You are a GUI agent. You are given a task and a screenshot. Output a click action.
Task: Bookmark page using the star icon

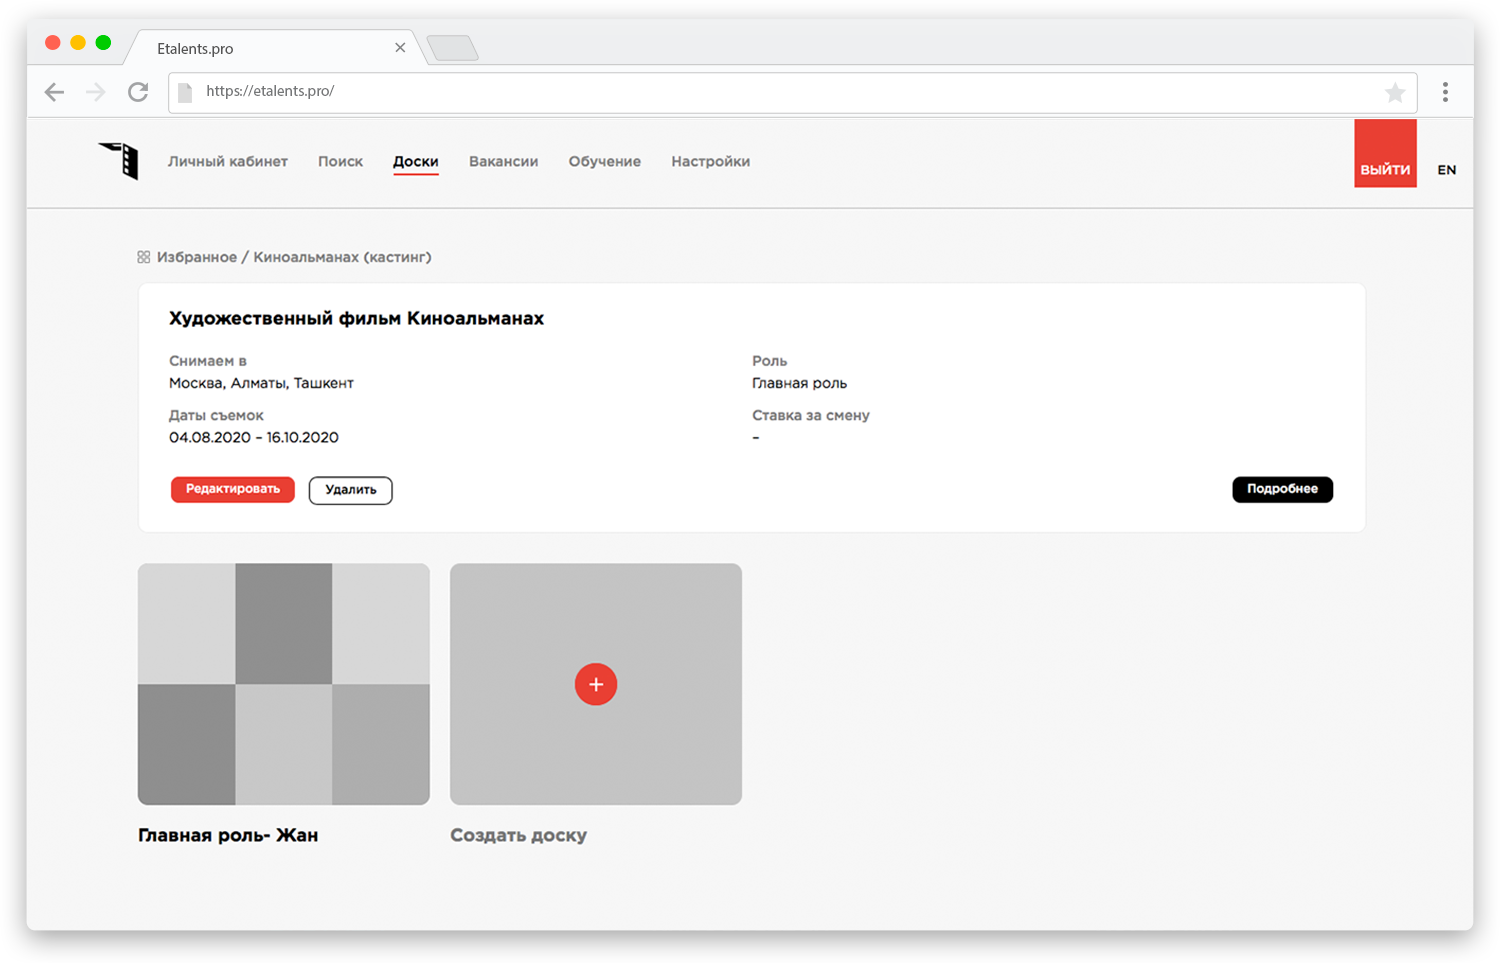click(x=1394, y=93)
